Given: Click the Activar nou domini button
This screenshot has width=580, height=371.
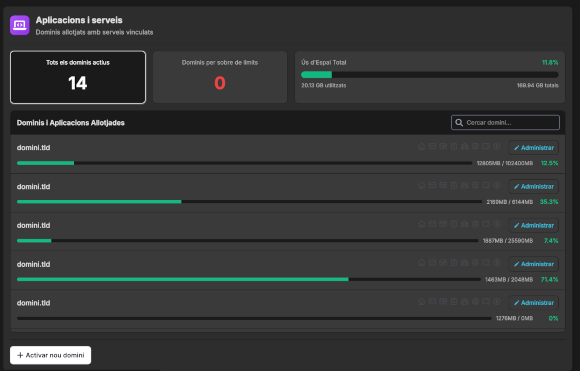Looking at the screenshot, I should [50, 355].
